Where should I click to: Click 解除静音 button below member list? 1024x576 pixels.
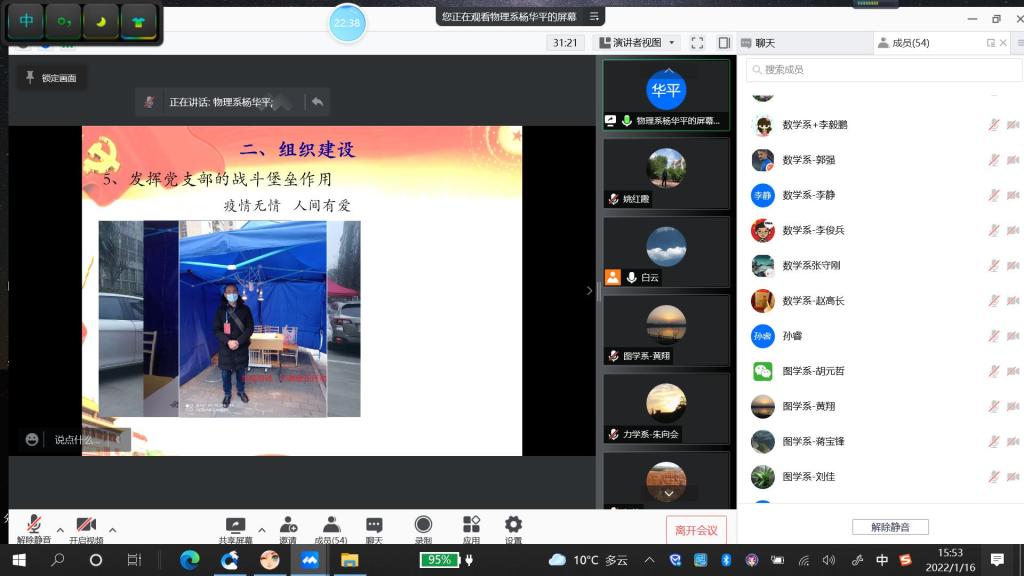pos(890,527)
